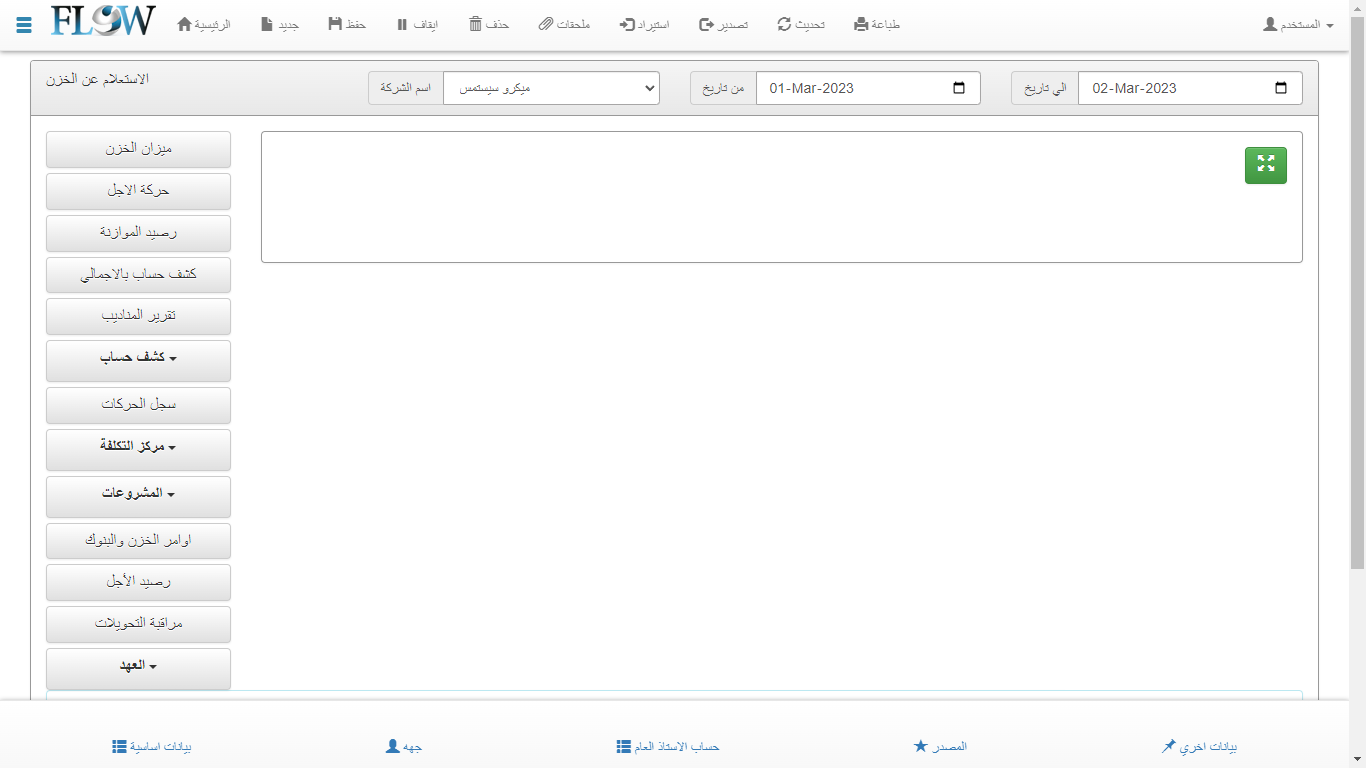The width and height of the screenshot is (1366, 768).
Task: Click the vertical page scrollbar
Action: (1357, 300)
